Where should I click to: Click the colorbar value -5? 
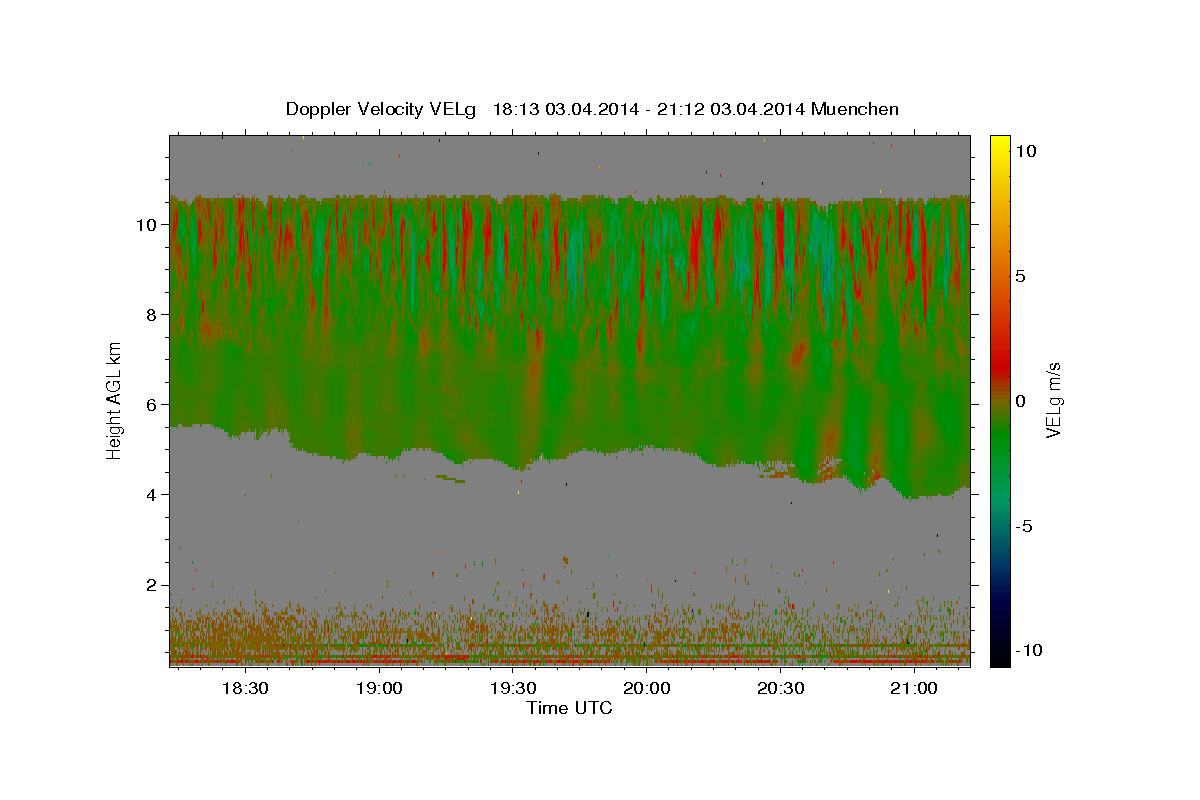coord(1025,525)
